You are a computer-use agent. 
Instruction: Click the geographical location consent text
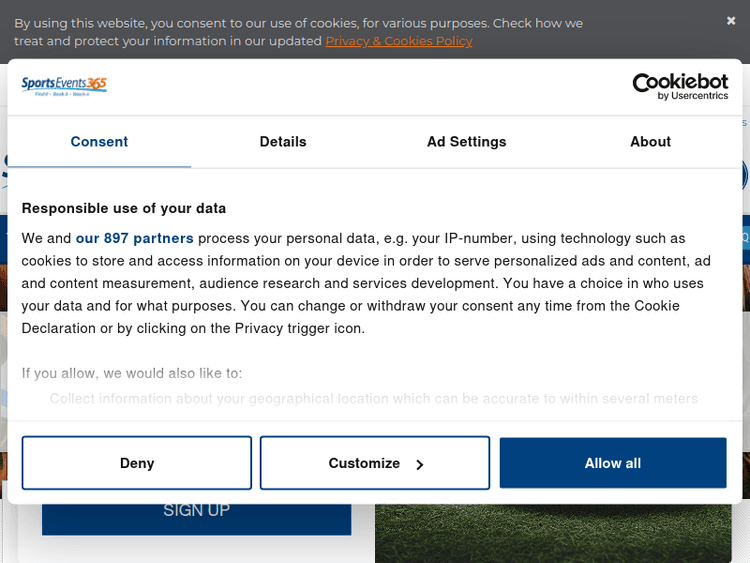(x=373, y=398)
